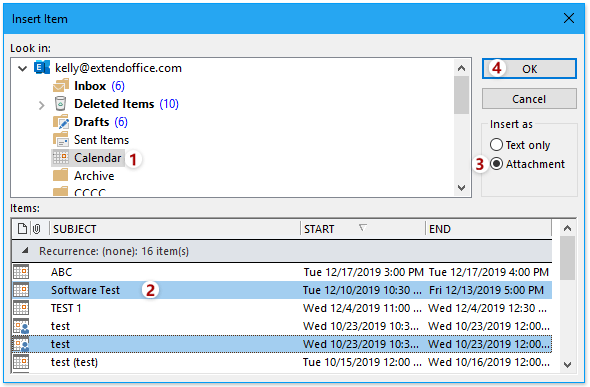Click the Sent Items folder icon

click(x=61, y=140)
